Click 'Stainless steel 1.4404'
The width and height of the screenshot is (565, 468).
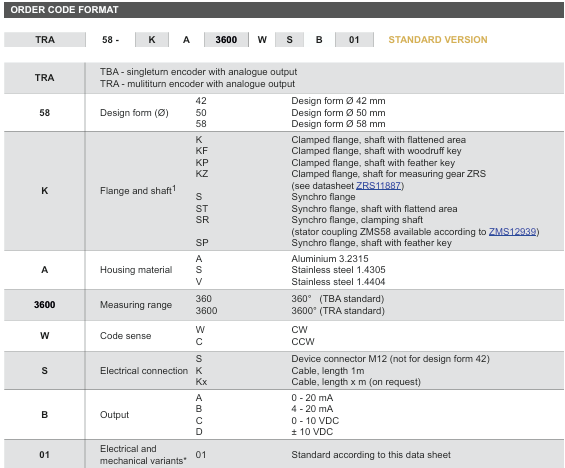tap(338, 282)
